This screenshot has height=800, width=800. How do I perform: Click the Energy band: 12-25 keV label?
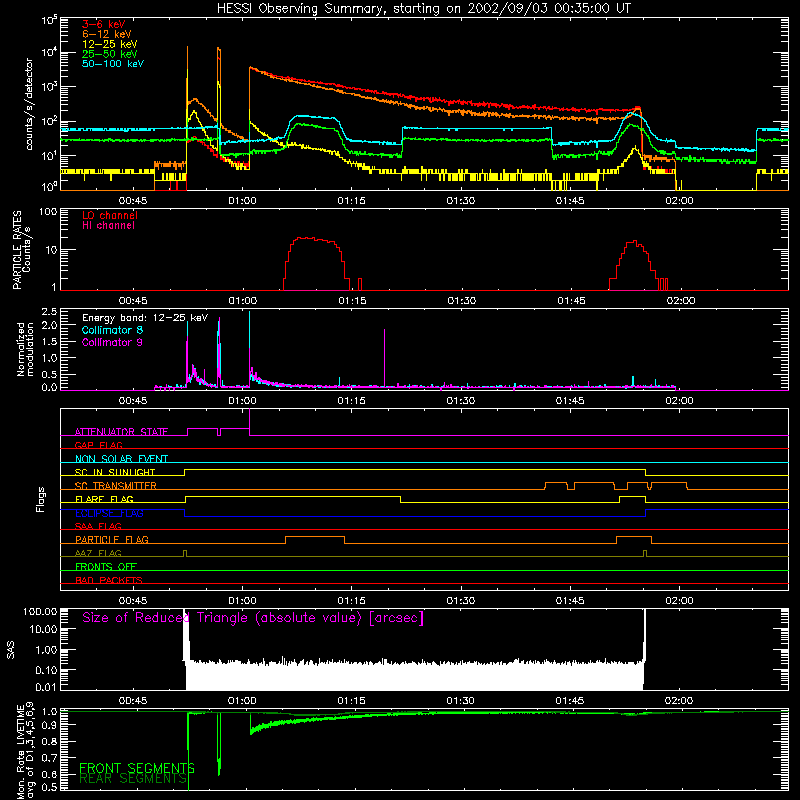(145, 318)
